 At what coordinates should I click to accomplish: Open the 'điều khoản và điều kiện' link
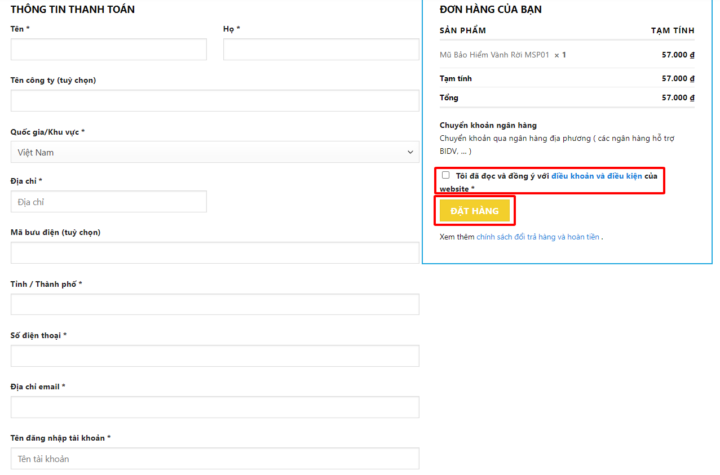596,175
